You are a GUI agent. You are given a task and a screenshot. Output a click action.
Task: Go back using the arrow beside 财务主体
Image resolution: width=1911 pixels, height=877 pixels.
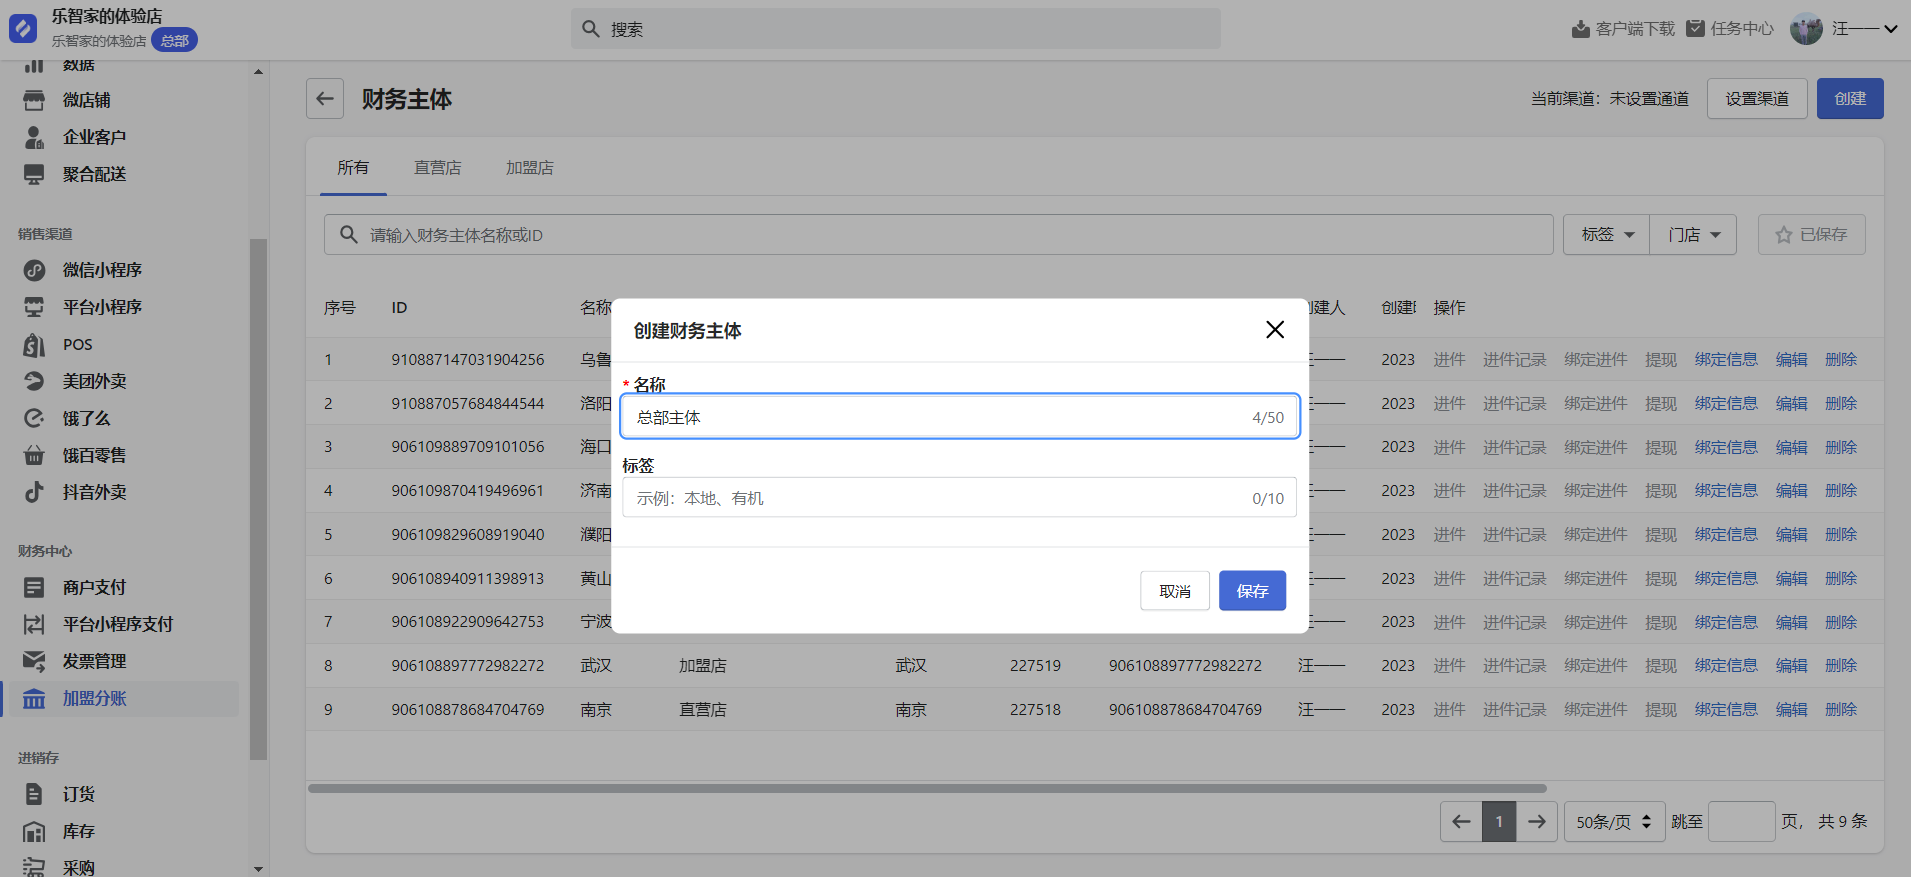325,99
